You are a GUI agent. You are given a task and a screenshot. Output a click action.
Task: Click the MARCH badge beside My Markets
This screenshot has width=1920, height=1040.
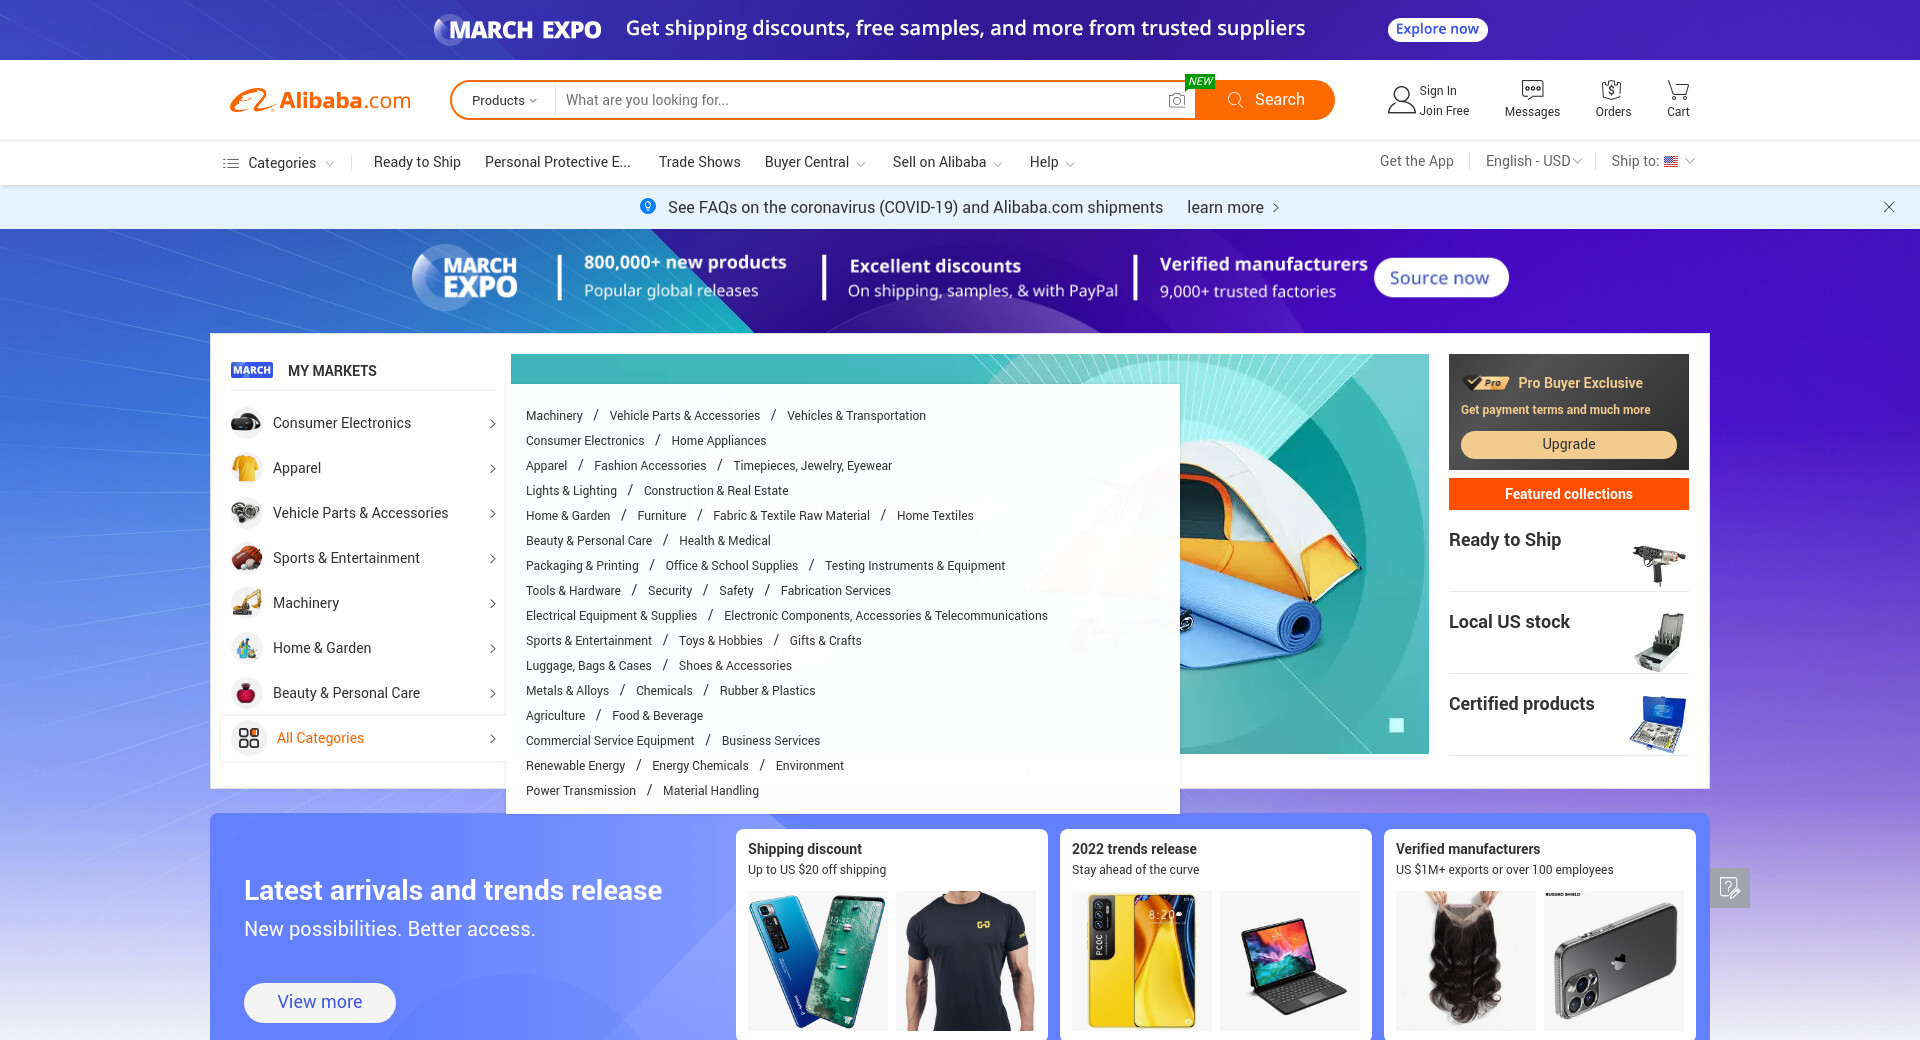click(252, 370)
